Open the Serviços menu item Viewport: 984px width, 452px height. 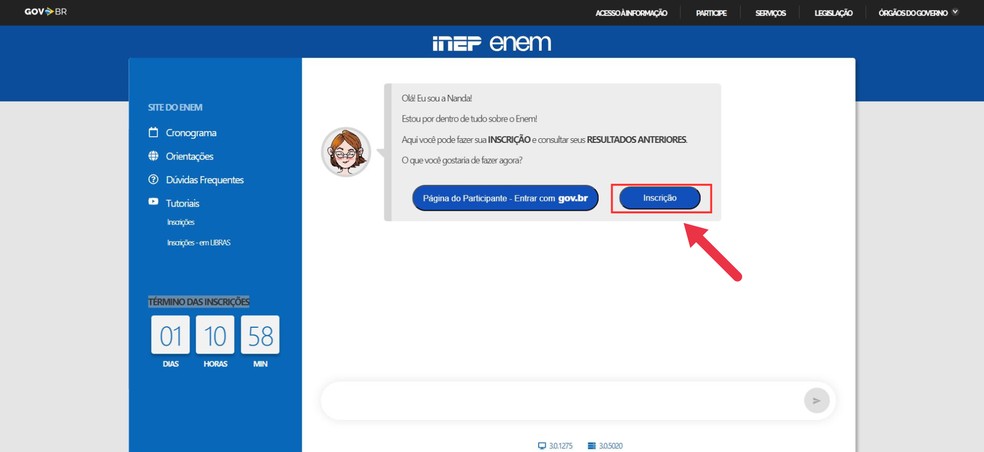pos(771,13)
